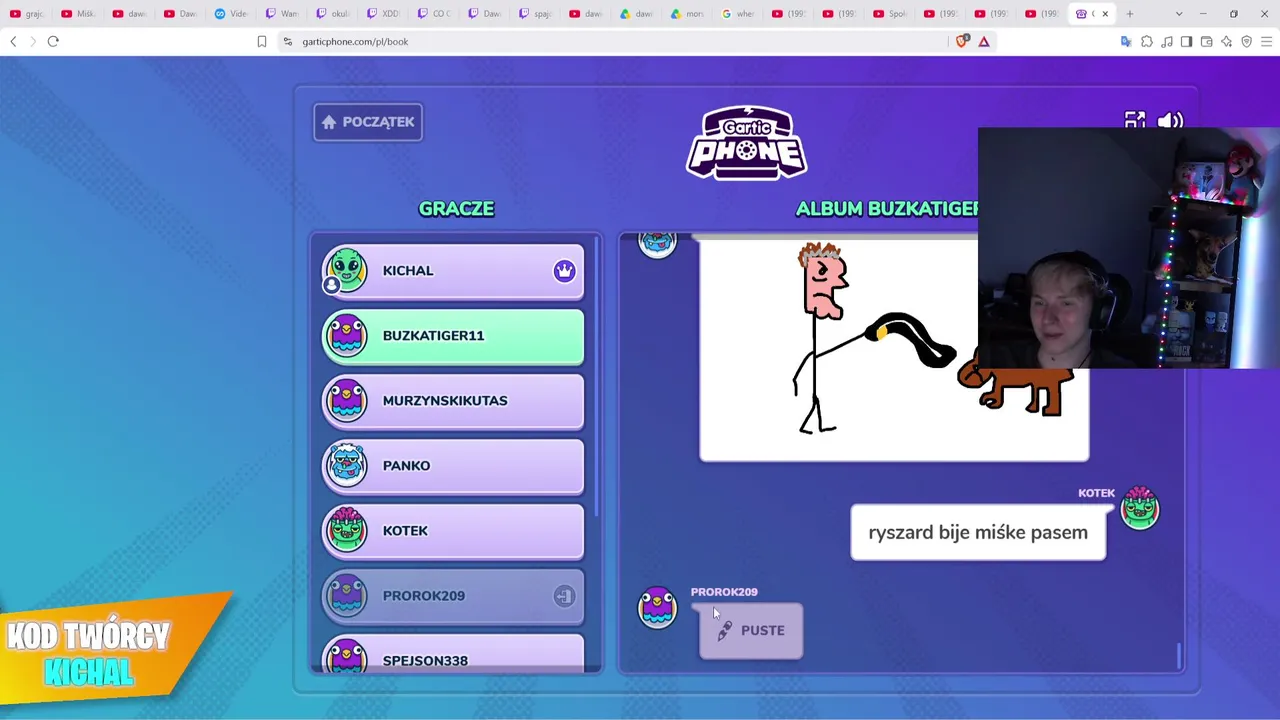Select player Kichal in the list
The image size is (1280, 720).
pyautogui.click(x=453, y=271)
